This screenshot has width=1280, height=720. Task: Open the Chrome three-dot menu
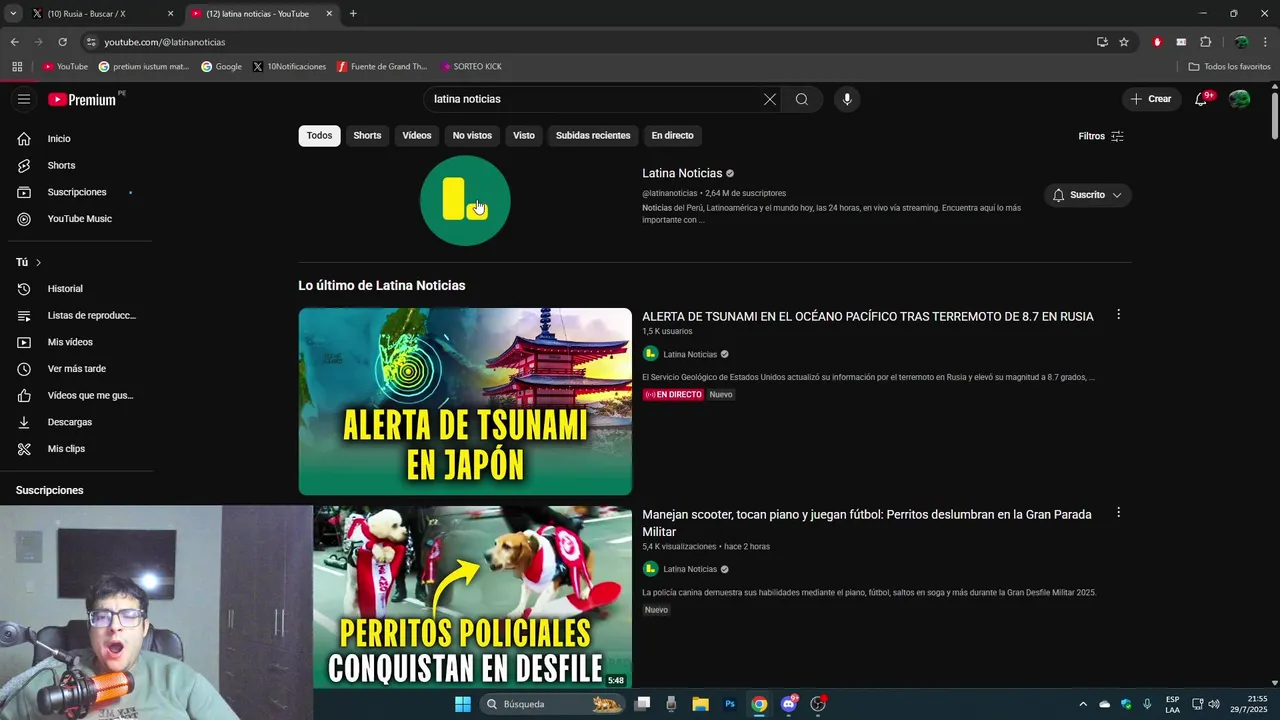coord(1265,42)
